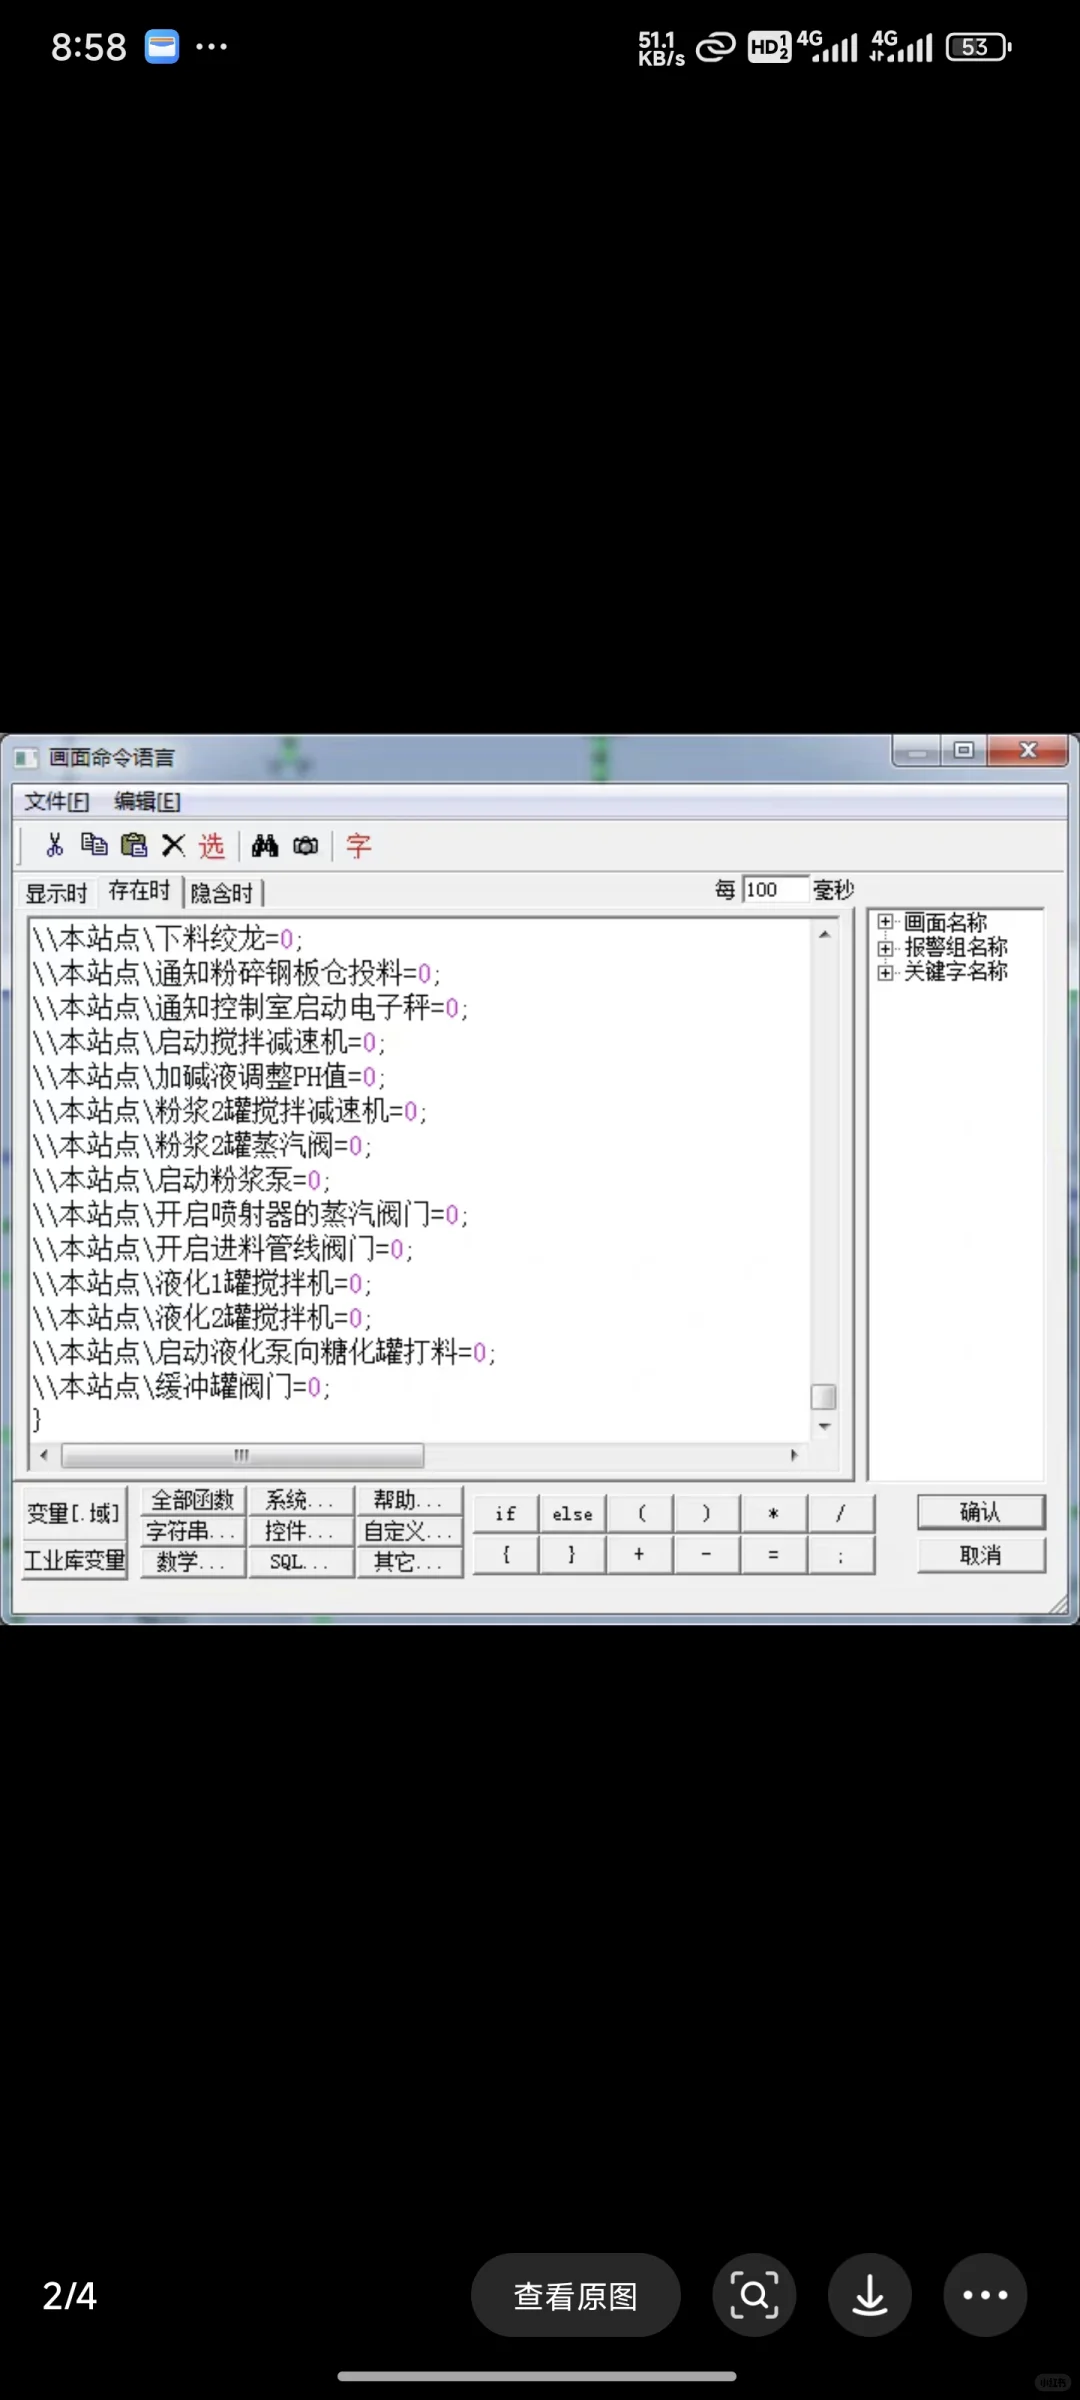
Task: Click the copy toolbar icon
Action: point(94,845)
